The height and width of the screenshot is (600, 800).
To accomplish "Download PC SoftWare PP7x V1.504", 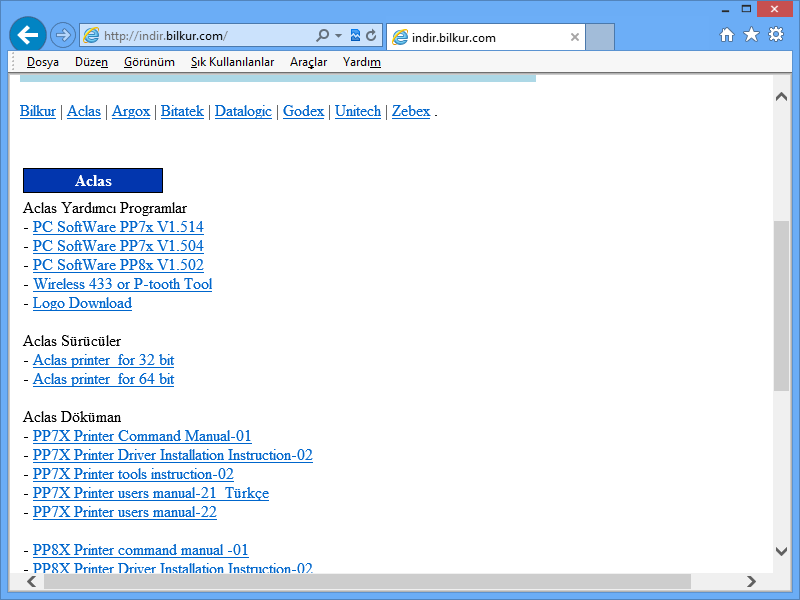I will pyautogui.click(x=118, y=246).
